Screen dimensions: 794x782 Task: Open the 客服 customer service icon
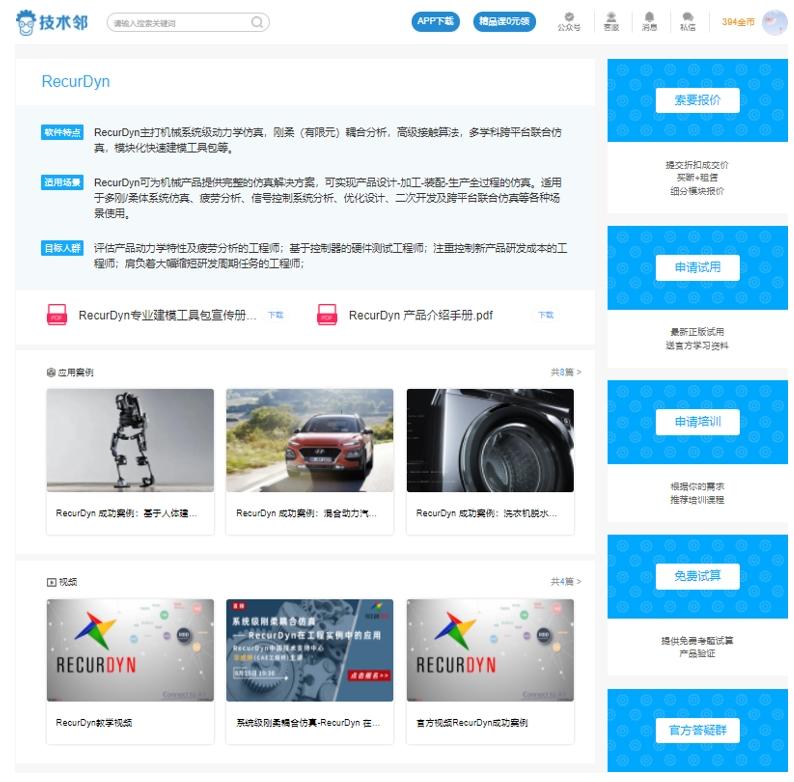click(611, 22)
